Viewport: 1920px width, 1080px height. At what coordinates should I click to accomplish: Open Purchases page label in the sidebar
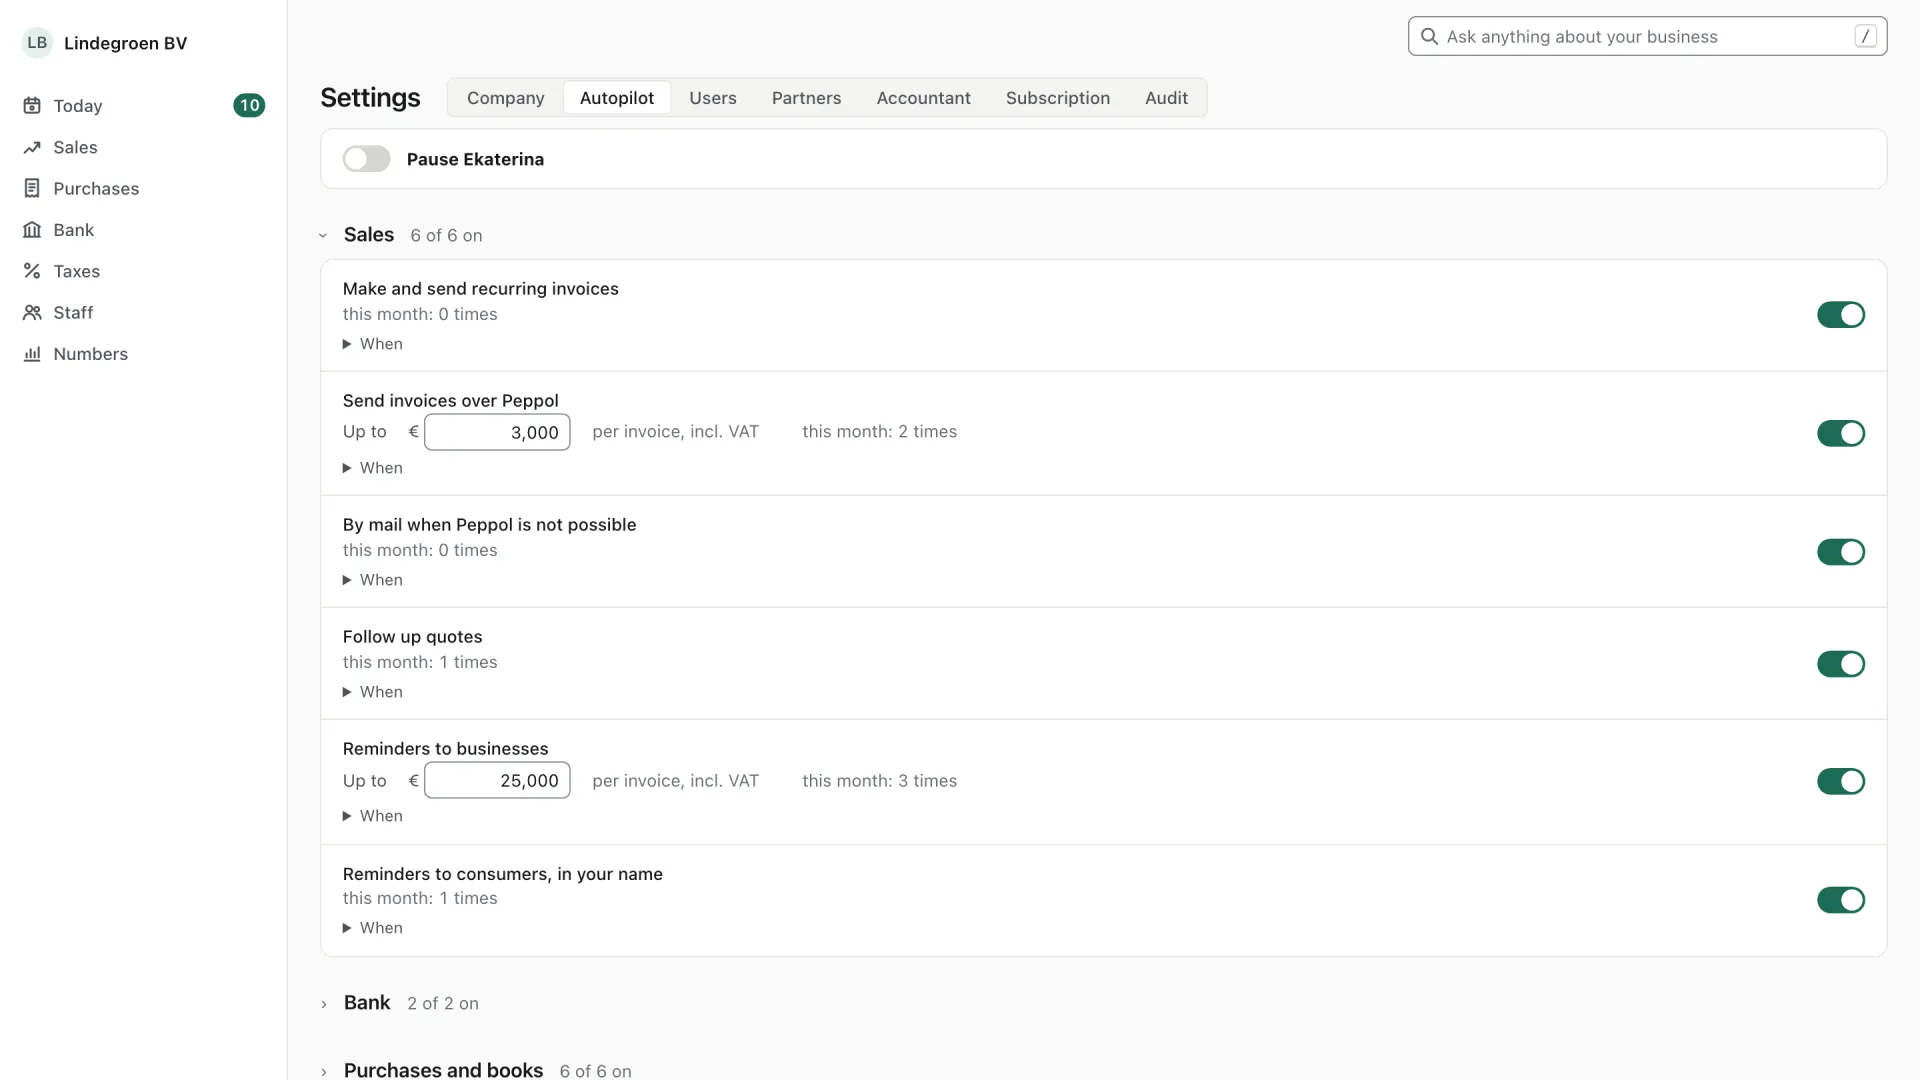[96, 189]
